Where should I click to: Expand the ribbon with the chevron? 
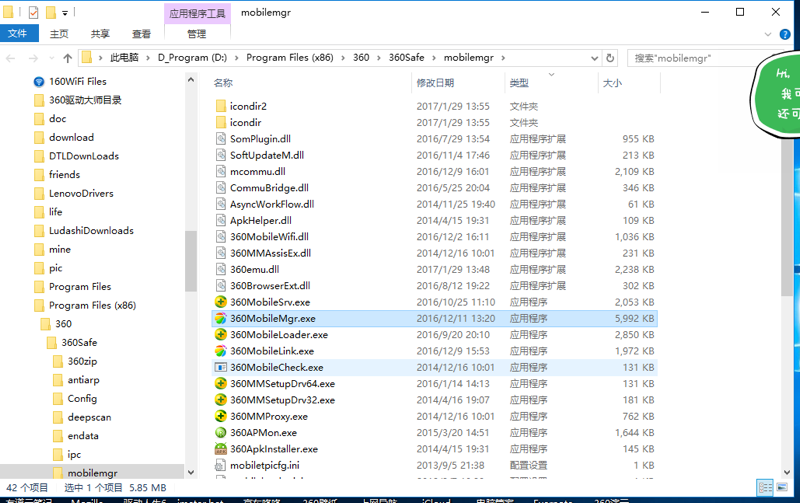768,34
